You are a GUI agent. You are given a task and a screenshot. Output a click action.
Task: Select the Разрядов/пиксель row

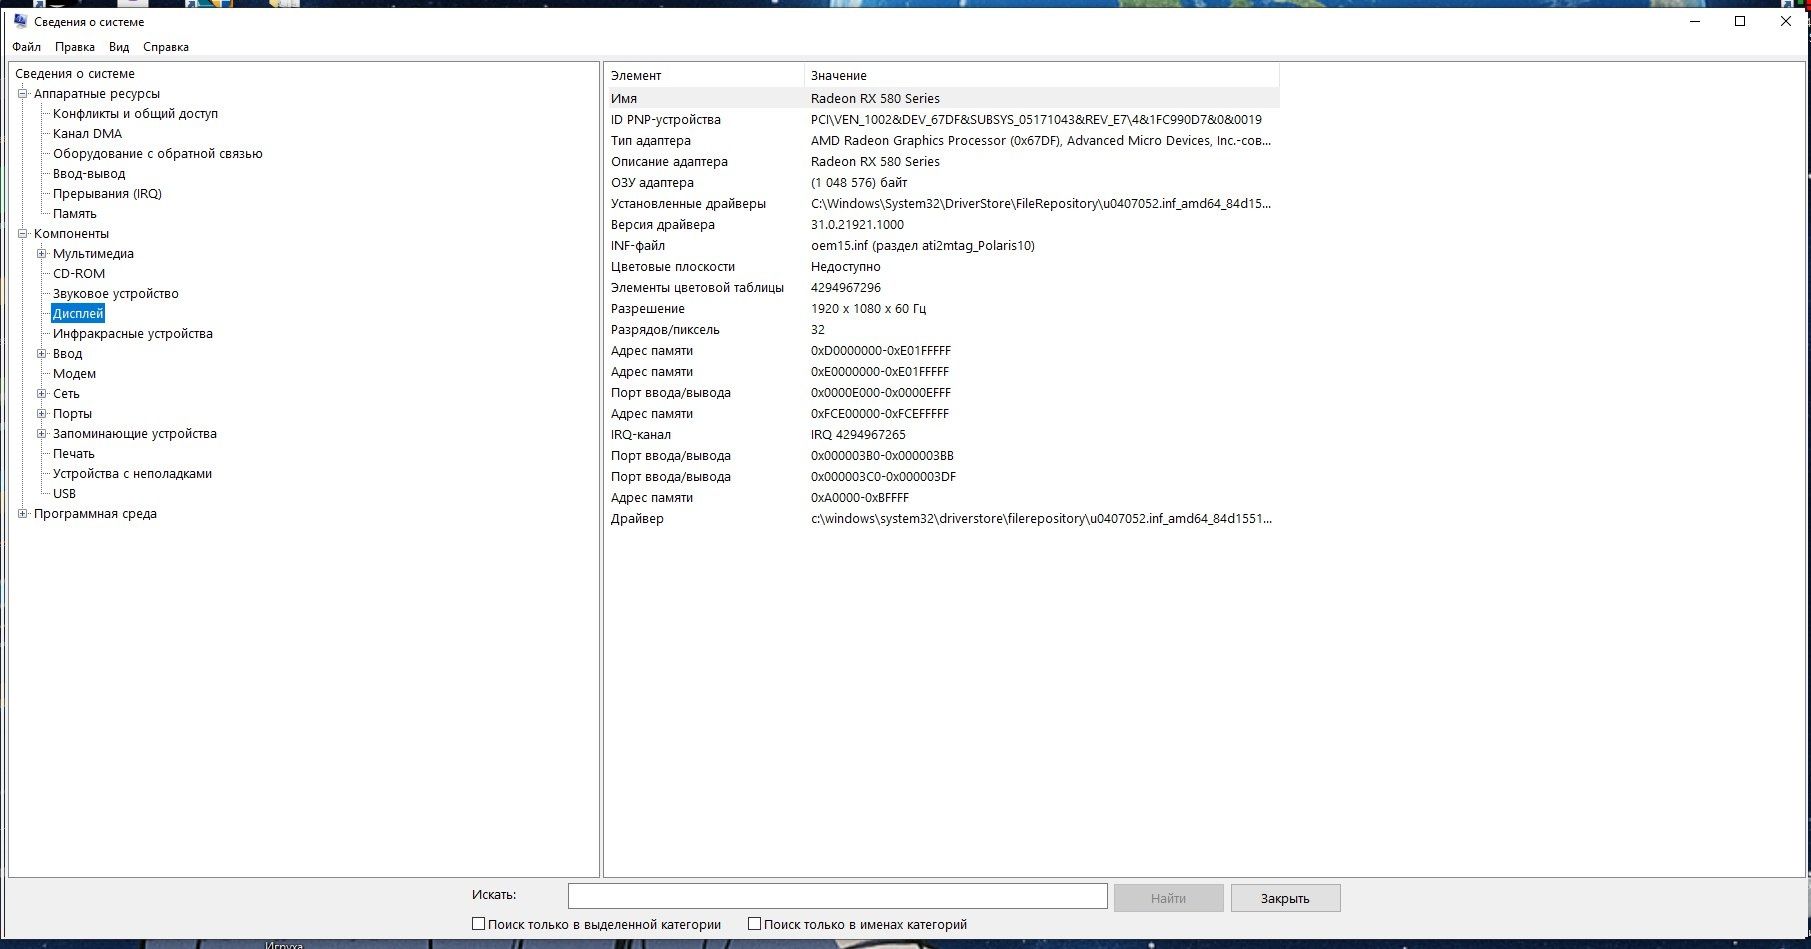tap(942, 329)
